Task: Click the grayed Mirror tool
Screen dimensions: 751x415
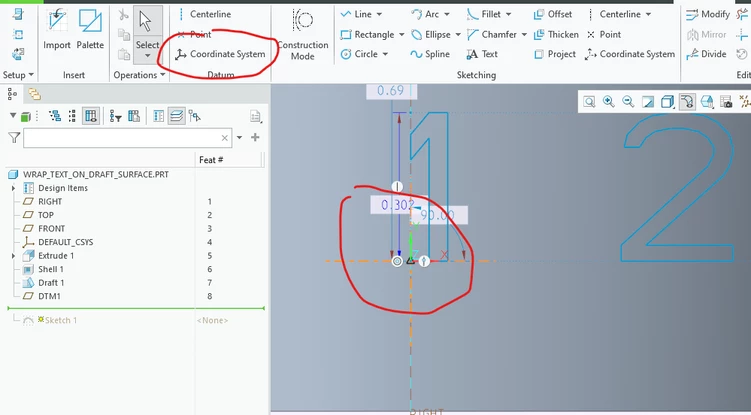Action: [706, 35]
